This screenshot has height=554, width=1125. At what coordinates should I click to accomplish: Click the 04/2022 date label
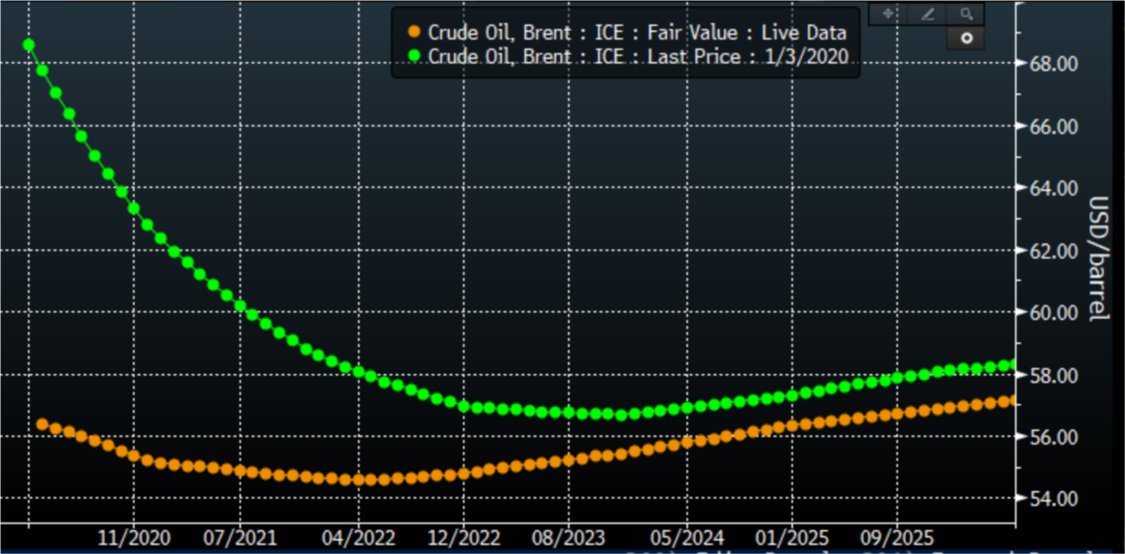pos(359,537)
